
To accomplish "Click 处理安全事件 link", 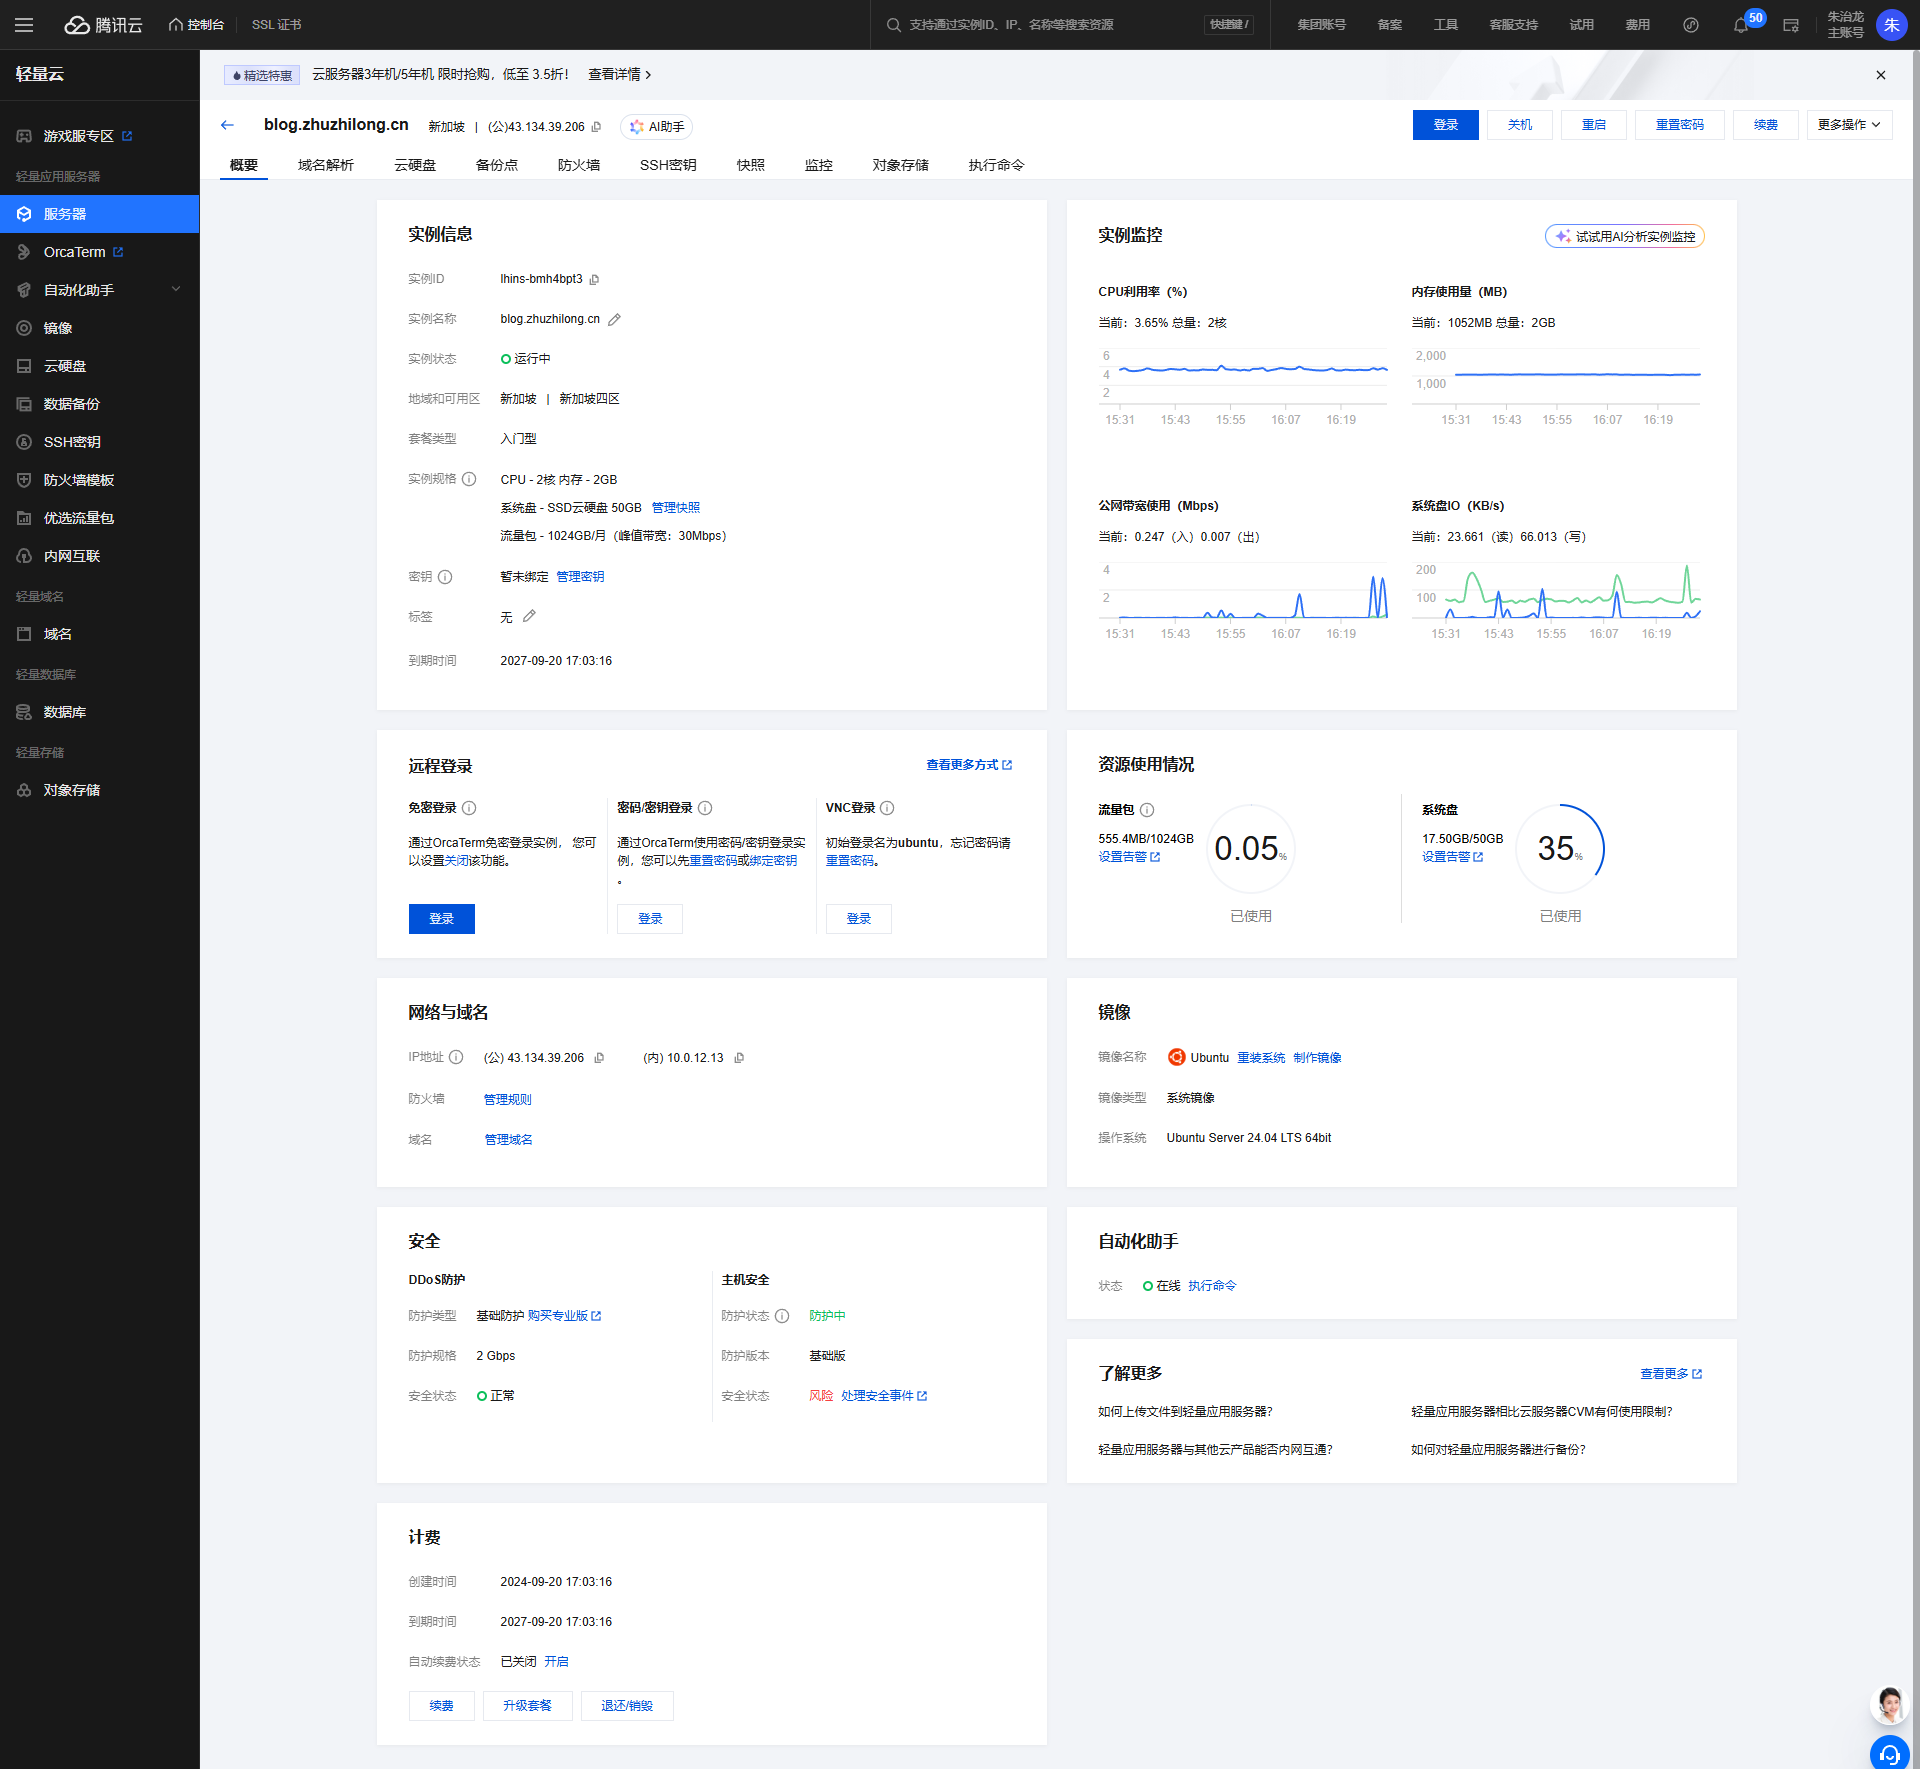I will pos(884,1396).
